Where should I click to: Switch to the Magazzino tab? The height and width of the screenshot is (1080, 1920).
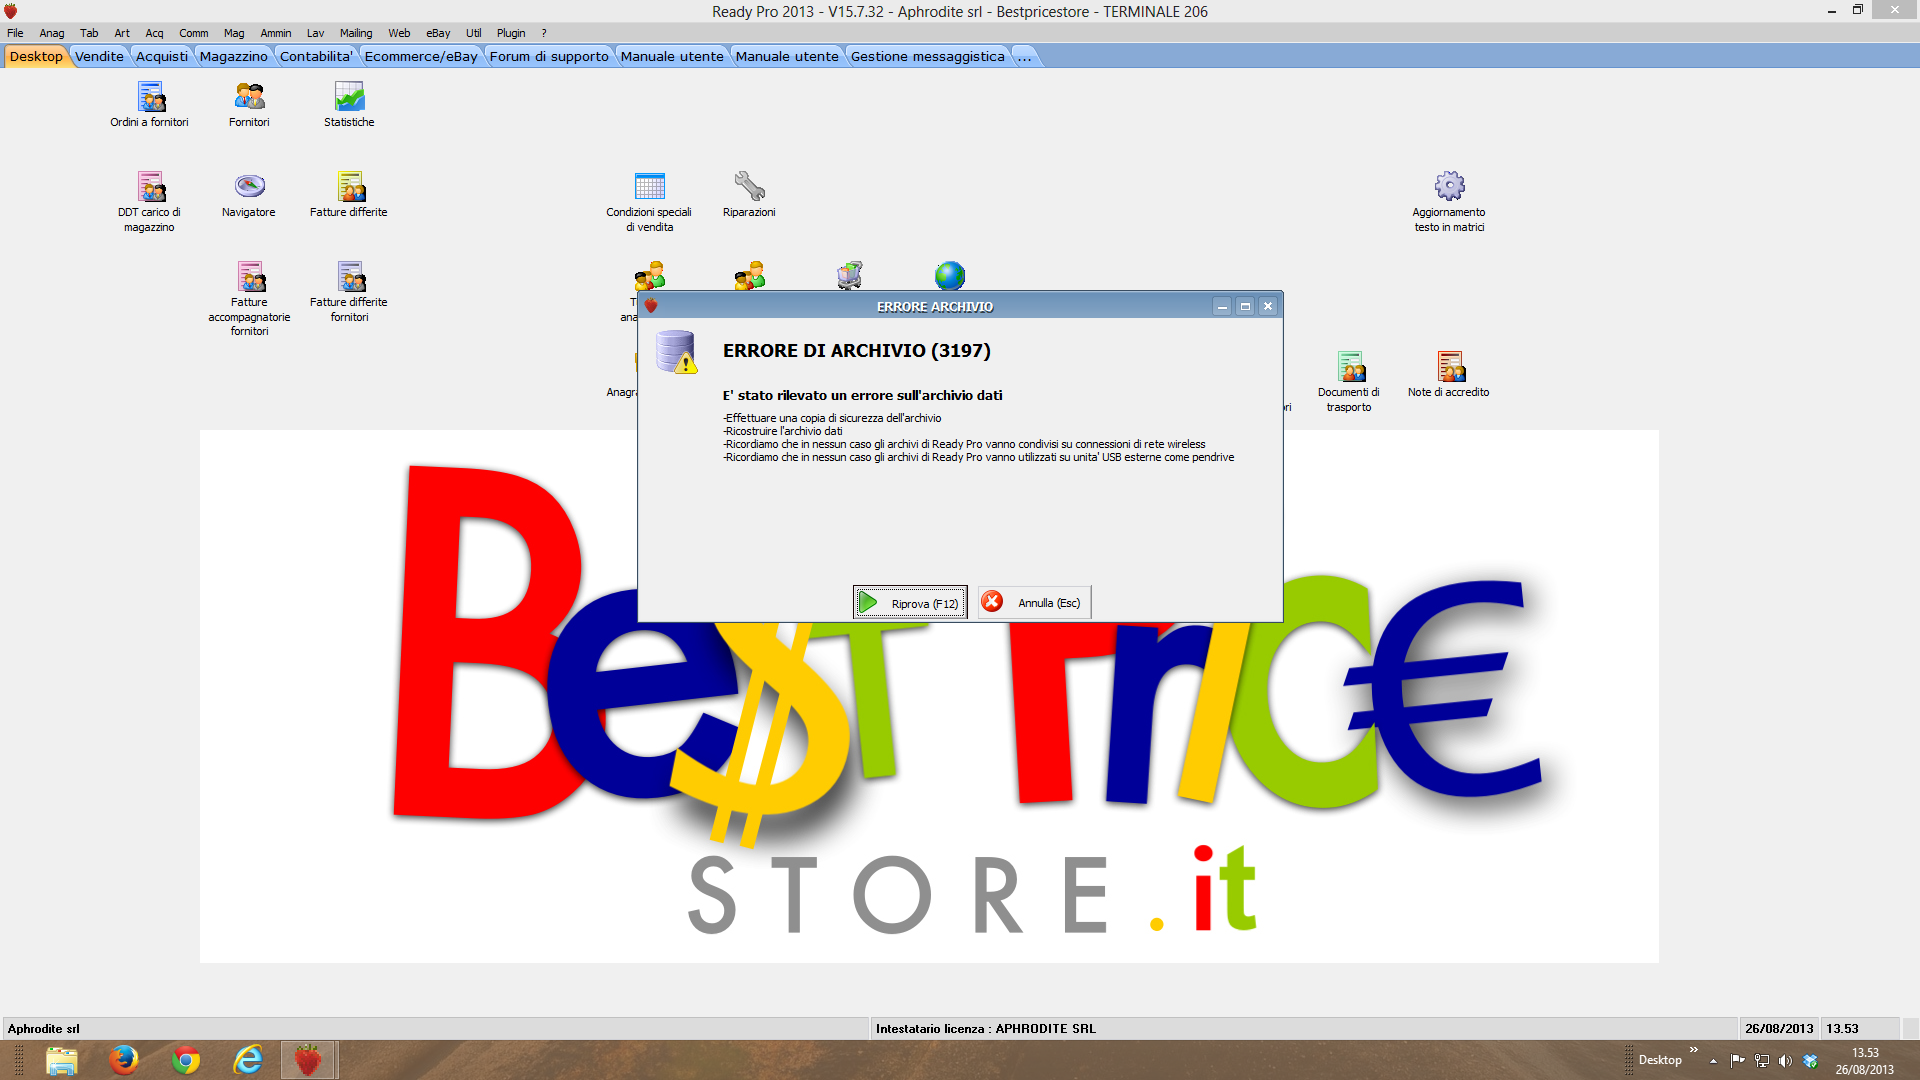(x=233, y=57)
